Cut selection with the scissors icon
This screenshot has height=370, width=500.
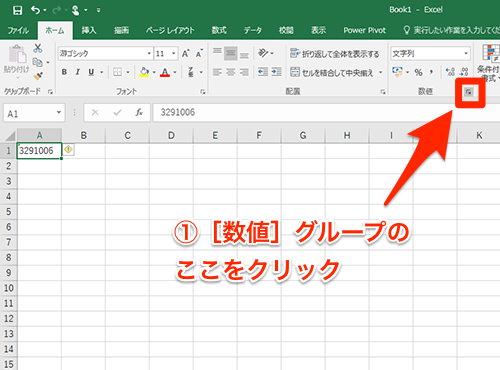pos(38,48)
